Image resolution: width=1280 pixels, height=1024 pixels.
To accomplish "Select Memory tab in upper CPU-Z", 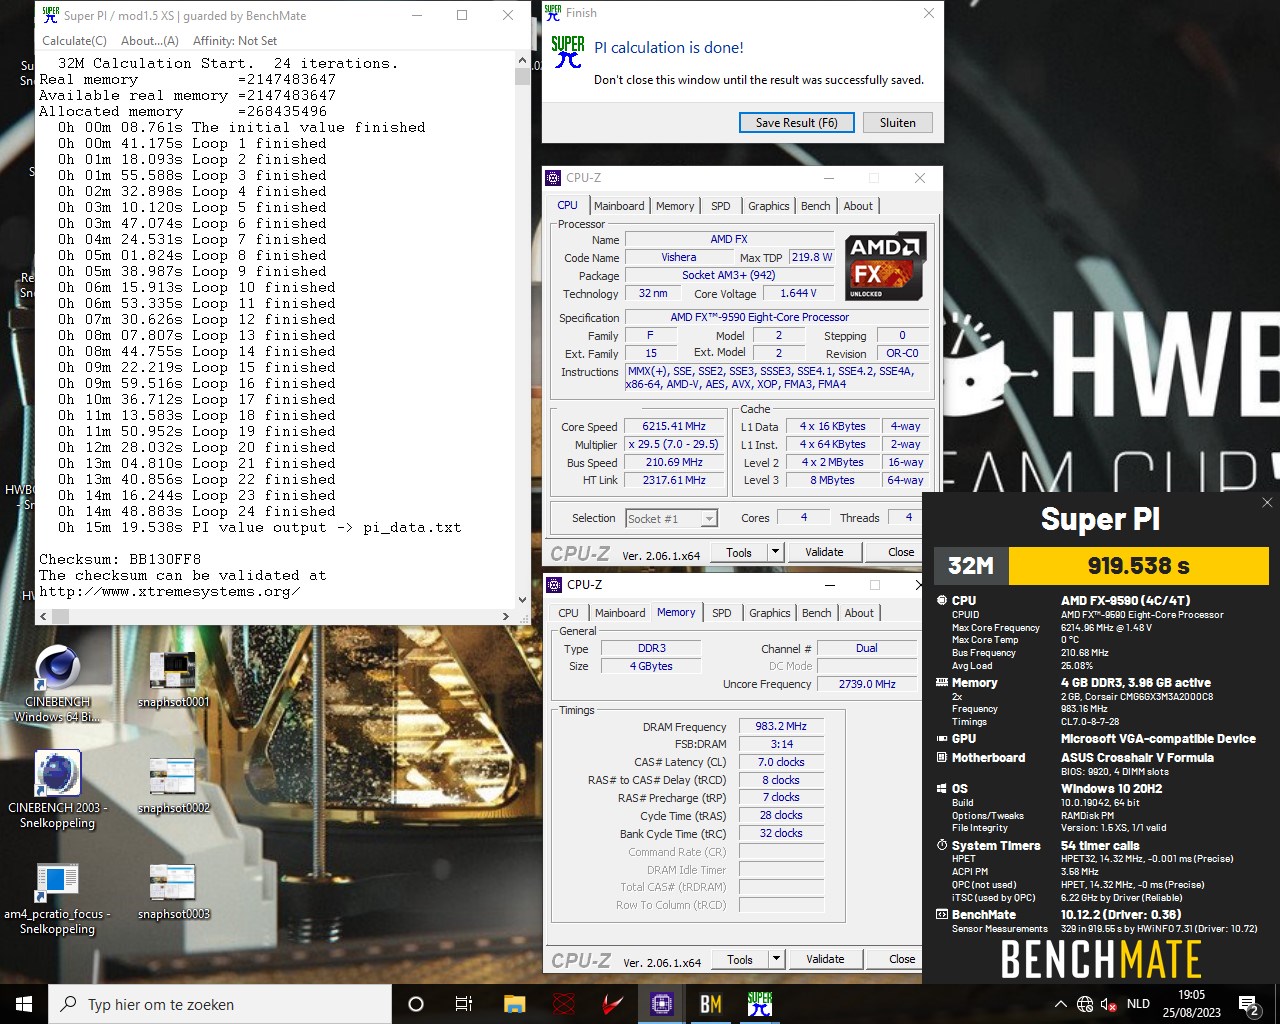I will click(x=675, y=206).
